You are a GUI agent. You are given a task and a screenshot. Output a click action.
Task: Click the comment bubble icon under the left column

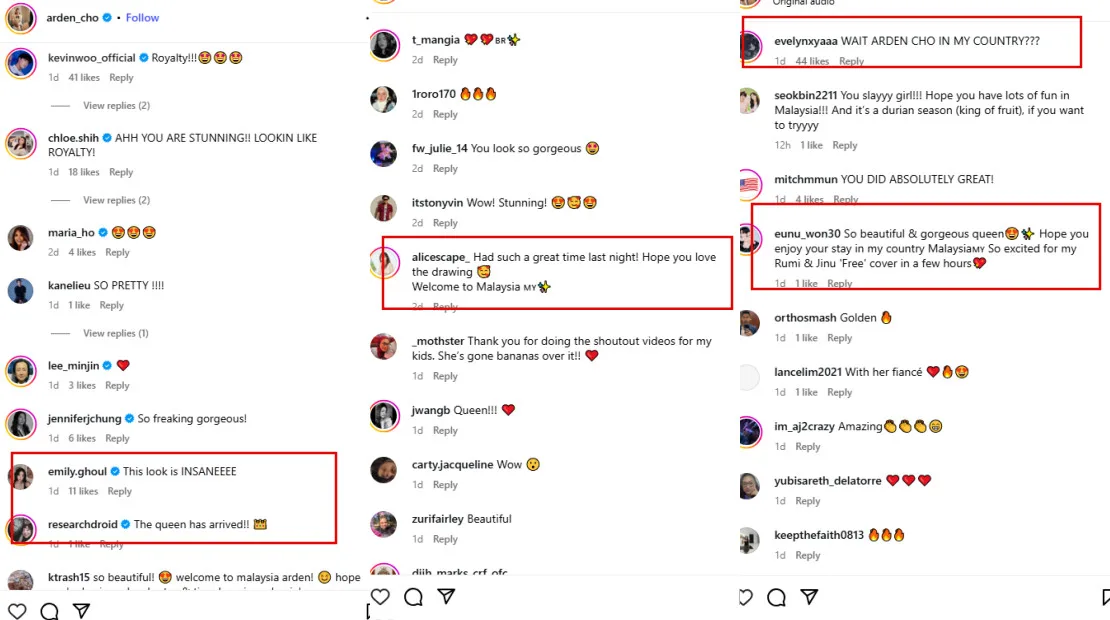[50, 610]
